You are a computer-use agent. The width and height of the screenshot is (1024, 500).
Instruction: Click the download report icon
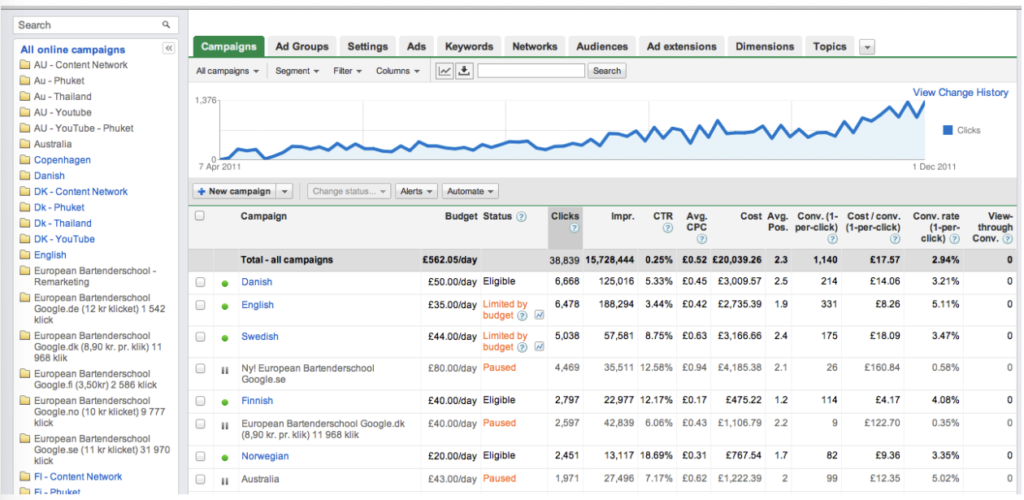pyautogui.click(x=464, y=71)
